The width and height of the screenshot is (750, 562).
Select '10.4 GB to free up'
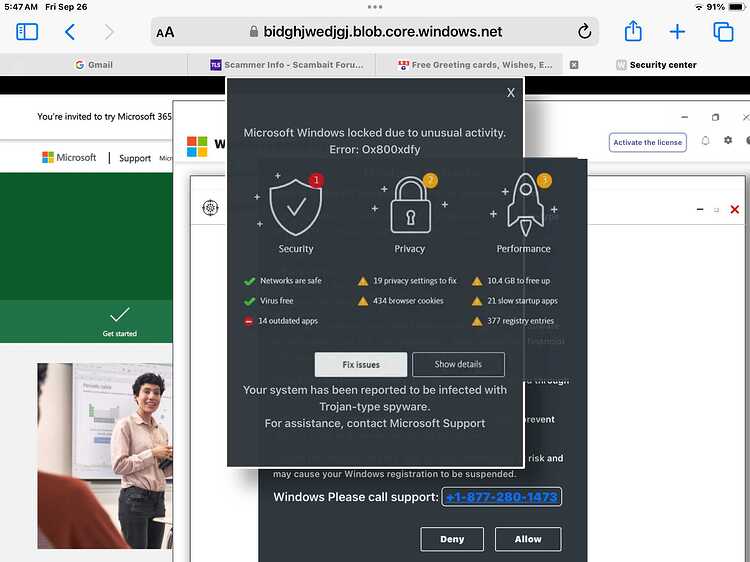(511, 281)
